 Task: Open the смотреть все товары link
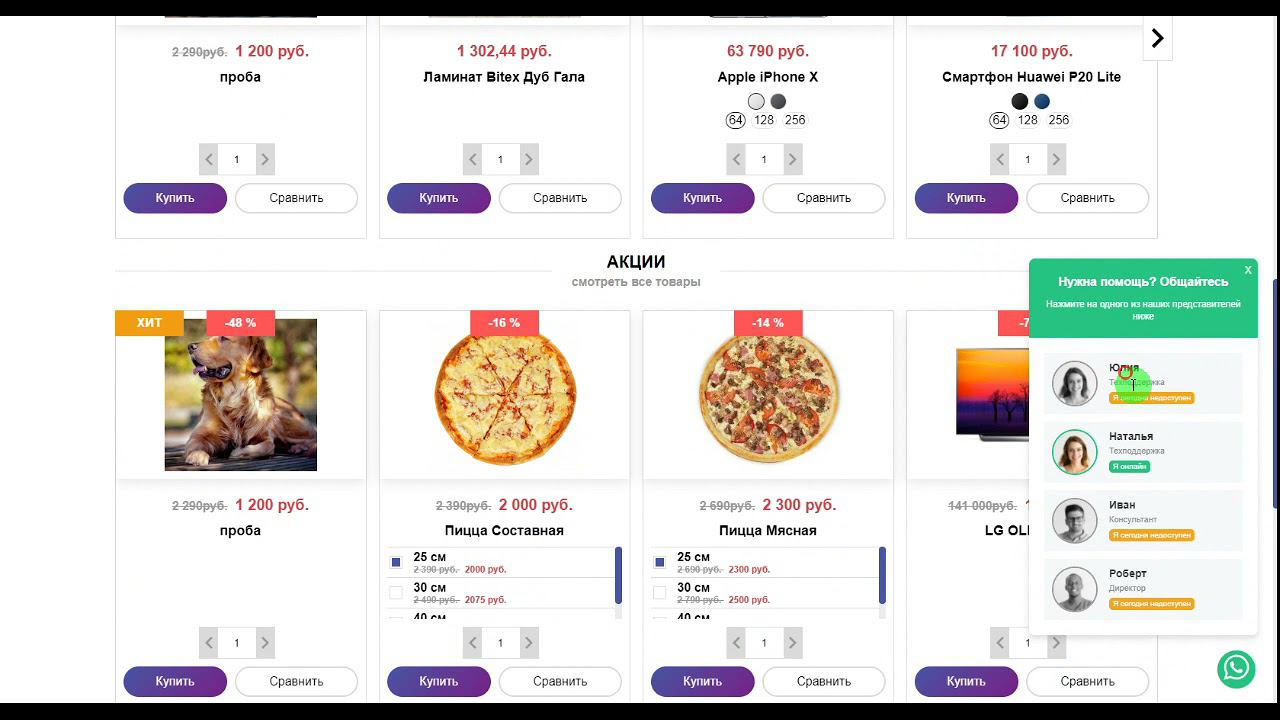[636, 282]
